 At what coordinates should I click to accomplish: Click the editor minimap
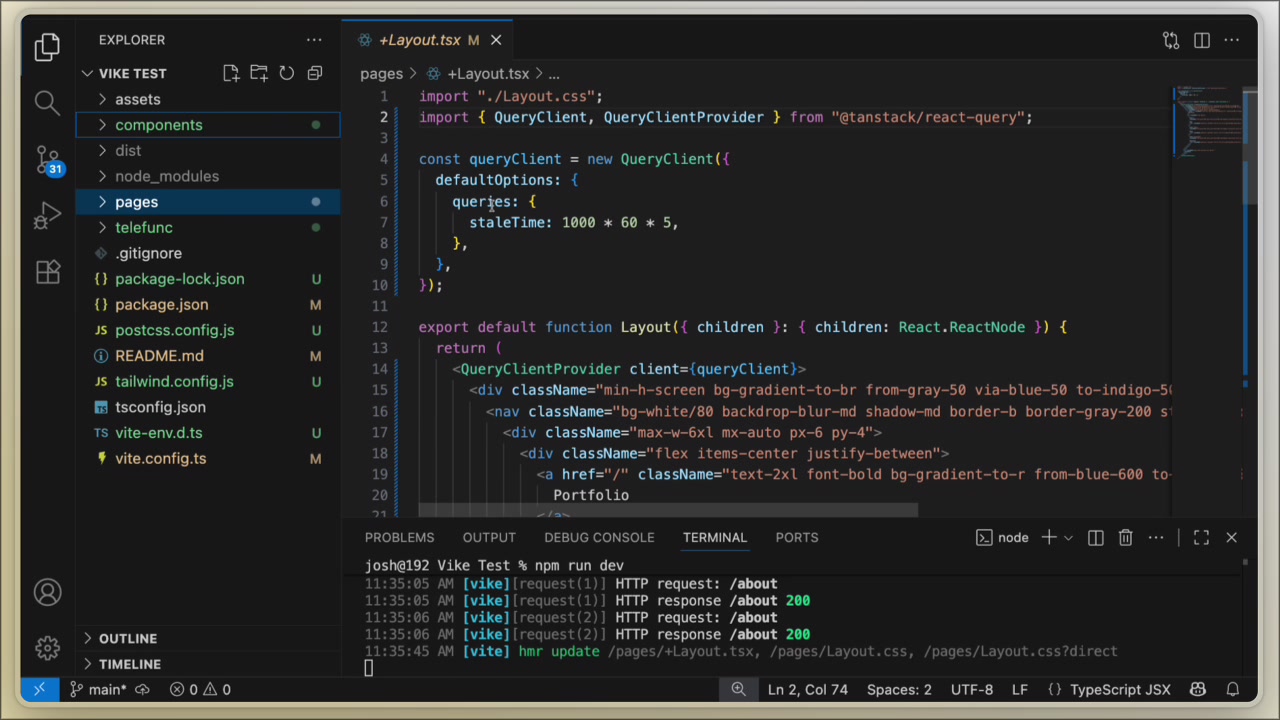(x=1205, y=130)
